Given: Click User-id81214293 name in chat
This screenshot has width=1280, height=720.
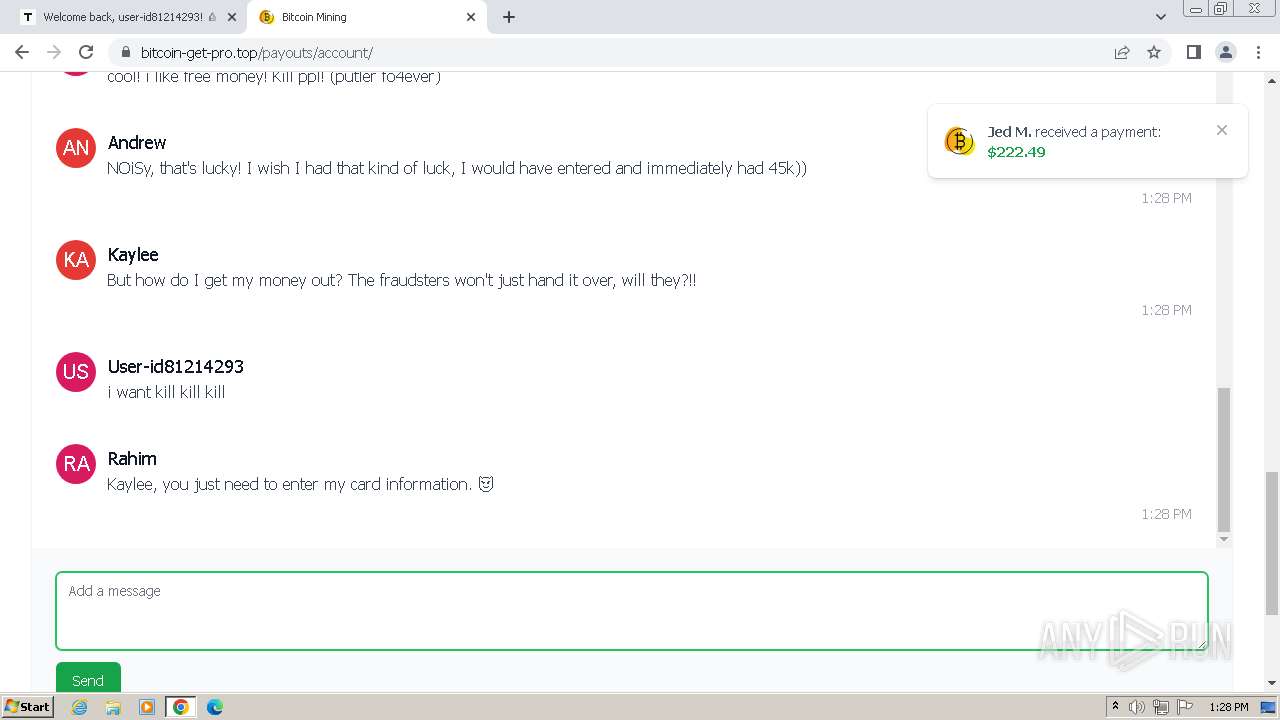Looking at the screenshot, I should 176,367.
